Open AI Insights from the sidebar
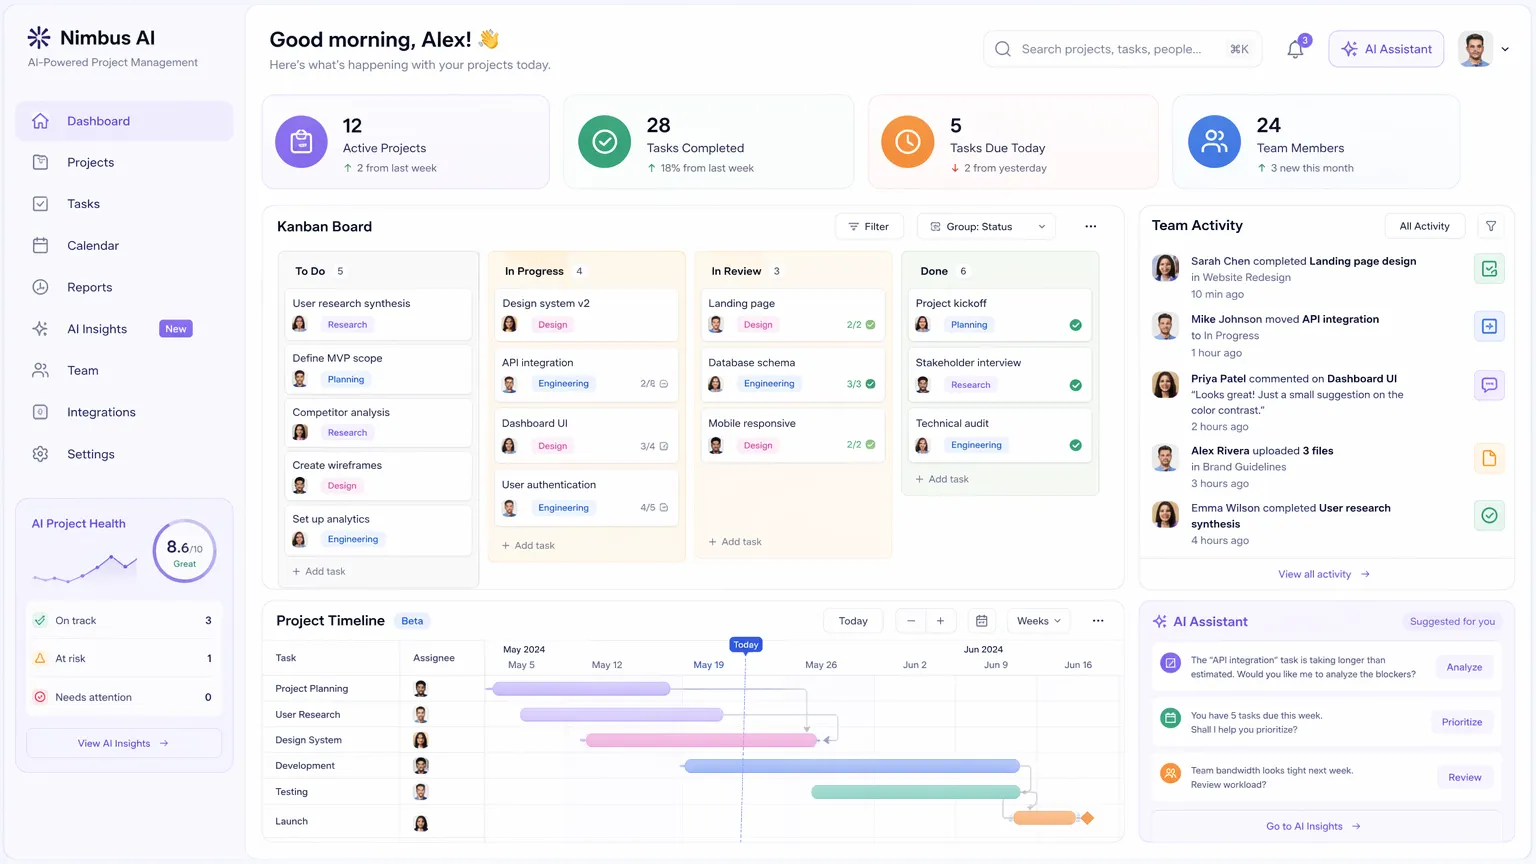 [97, 328]
